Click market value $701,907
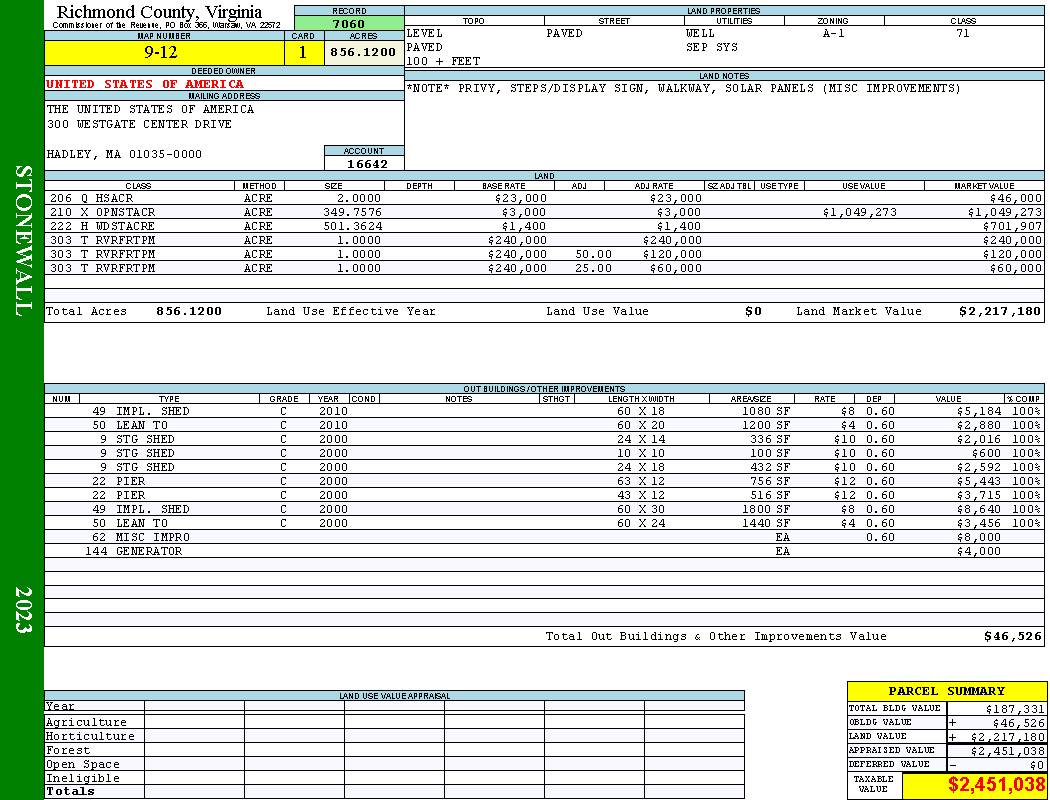 pos(1012,226)
